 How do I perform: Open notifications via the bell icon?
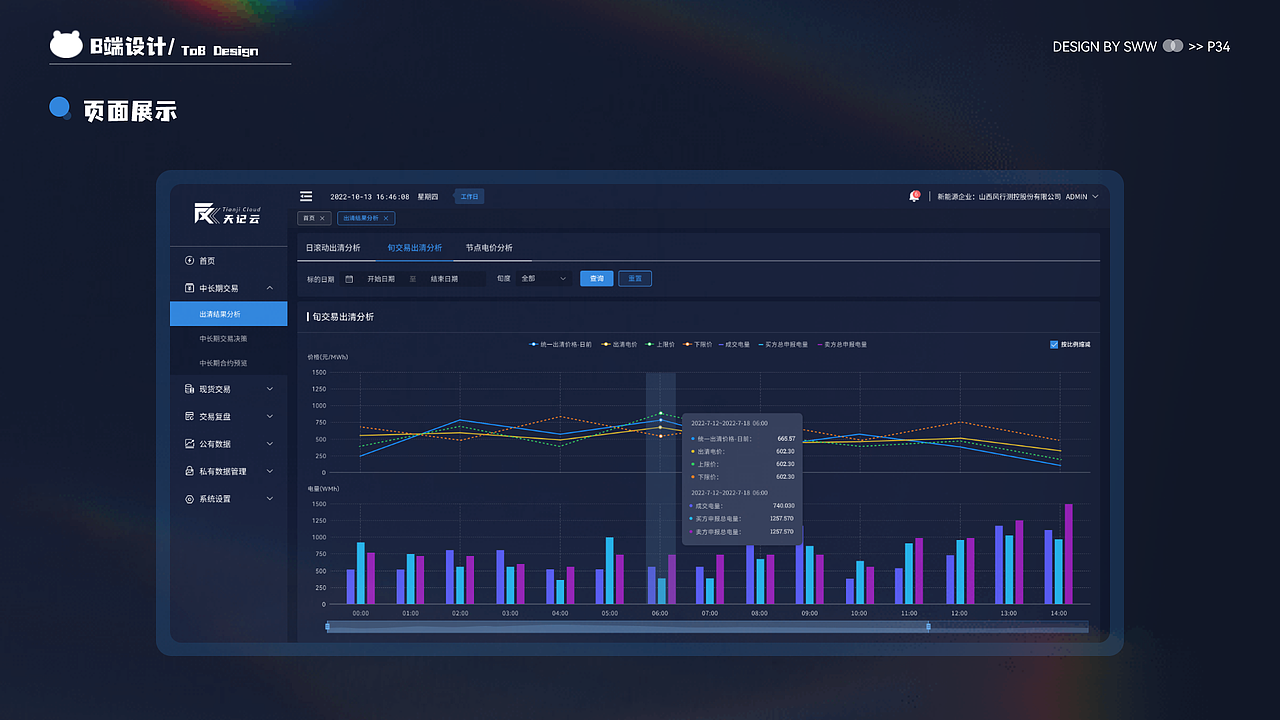[x=913, y=196]
